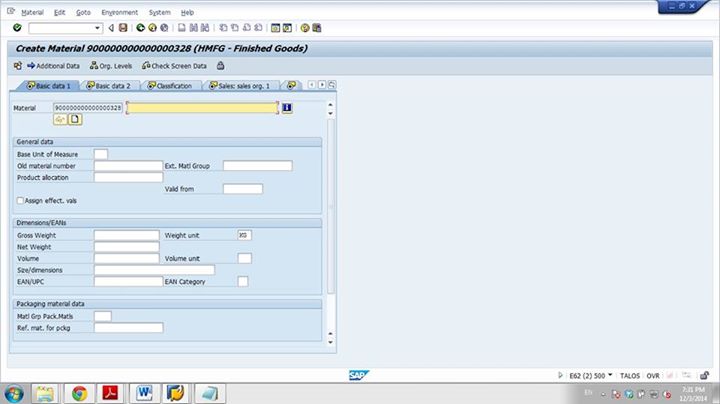Click the Create New Session icon
Image resolution: width=720 pixels, height=404 pixels.
click(x=275, y=28)
